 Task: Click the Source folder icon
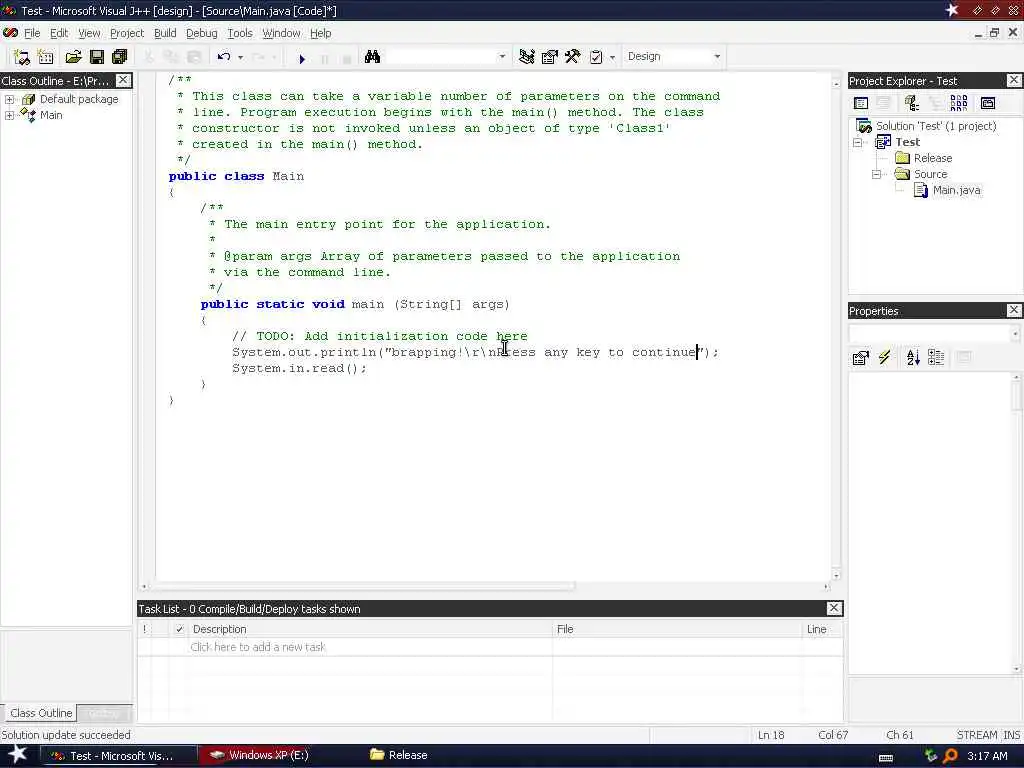tap(902, 174)
